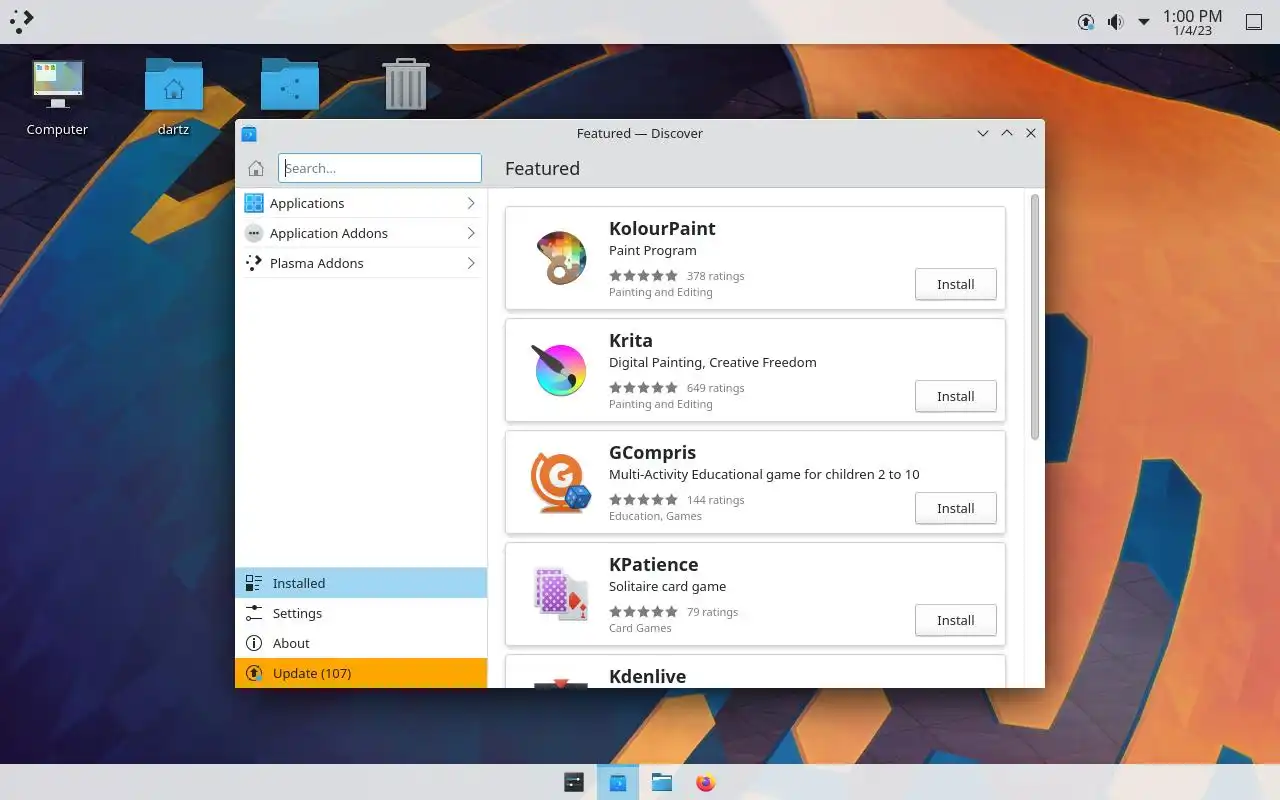Install KolourPaint
Viewport: 1280px width, 800px height.
(955, 284)
